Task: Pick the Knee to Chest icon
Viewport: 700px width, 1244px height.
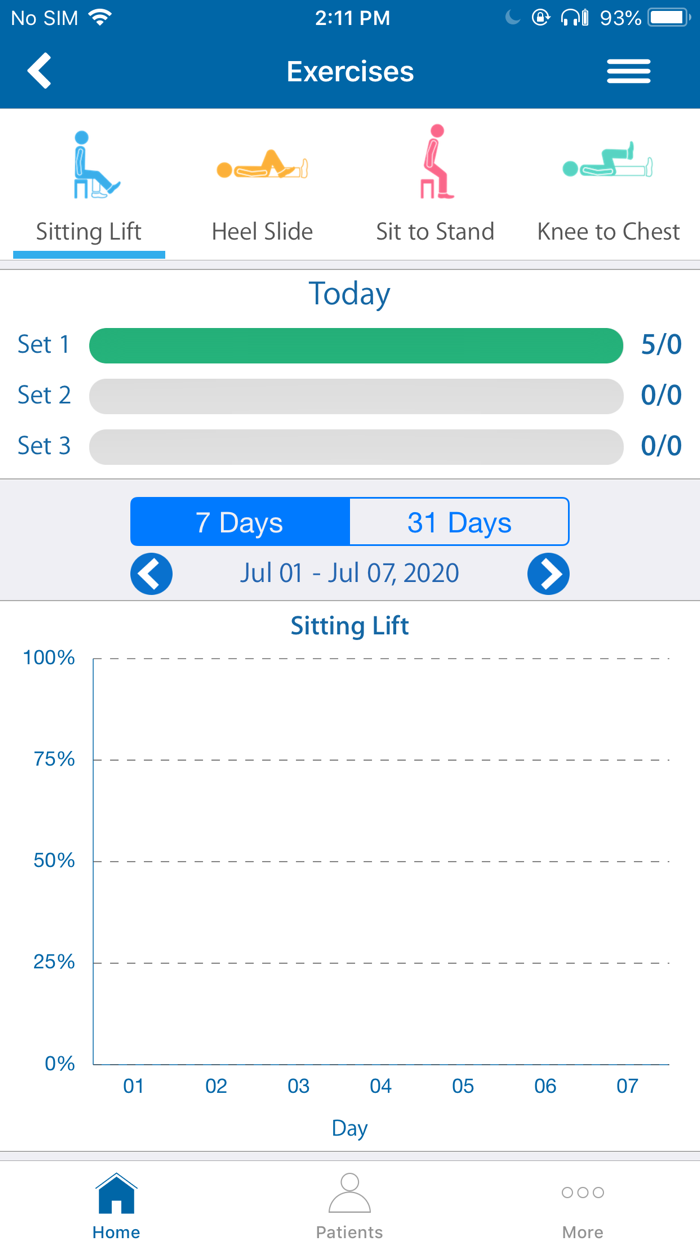Action: (x=608, y=164)
